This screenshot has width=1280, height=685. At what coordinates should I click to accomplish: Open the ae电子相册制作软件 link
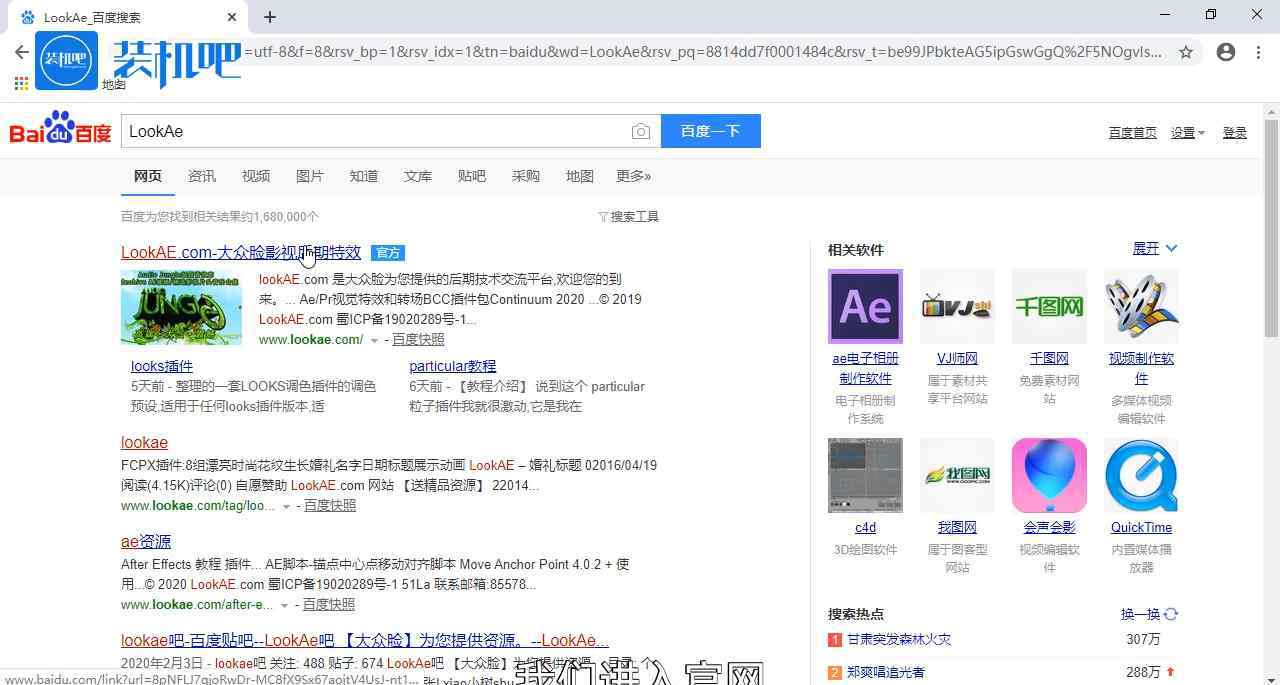click(865, 368)
